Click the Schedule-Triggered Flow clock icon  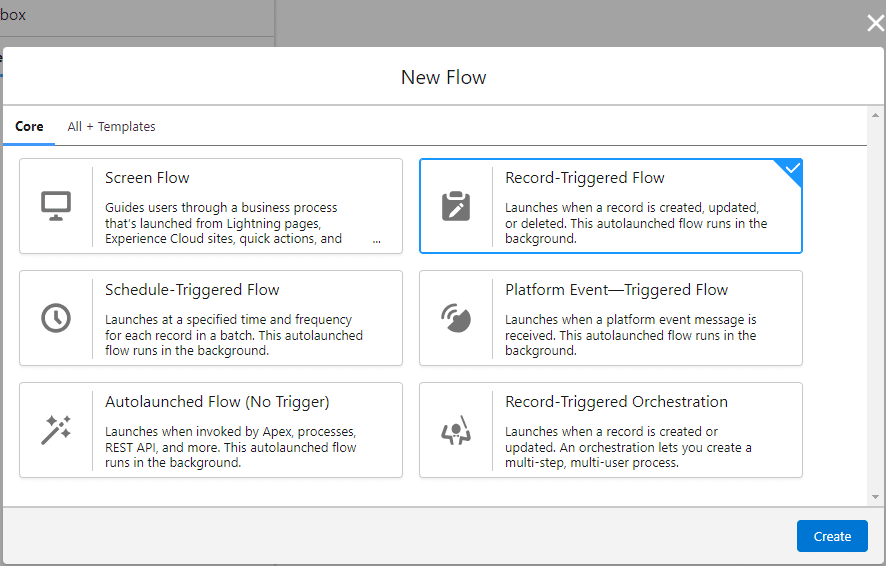pos(56,318)
